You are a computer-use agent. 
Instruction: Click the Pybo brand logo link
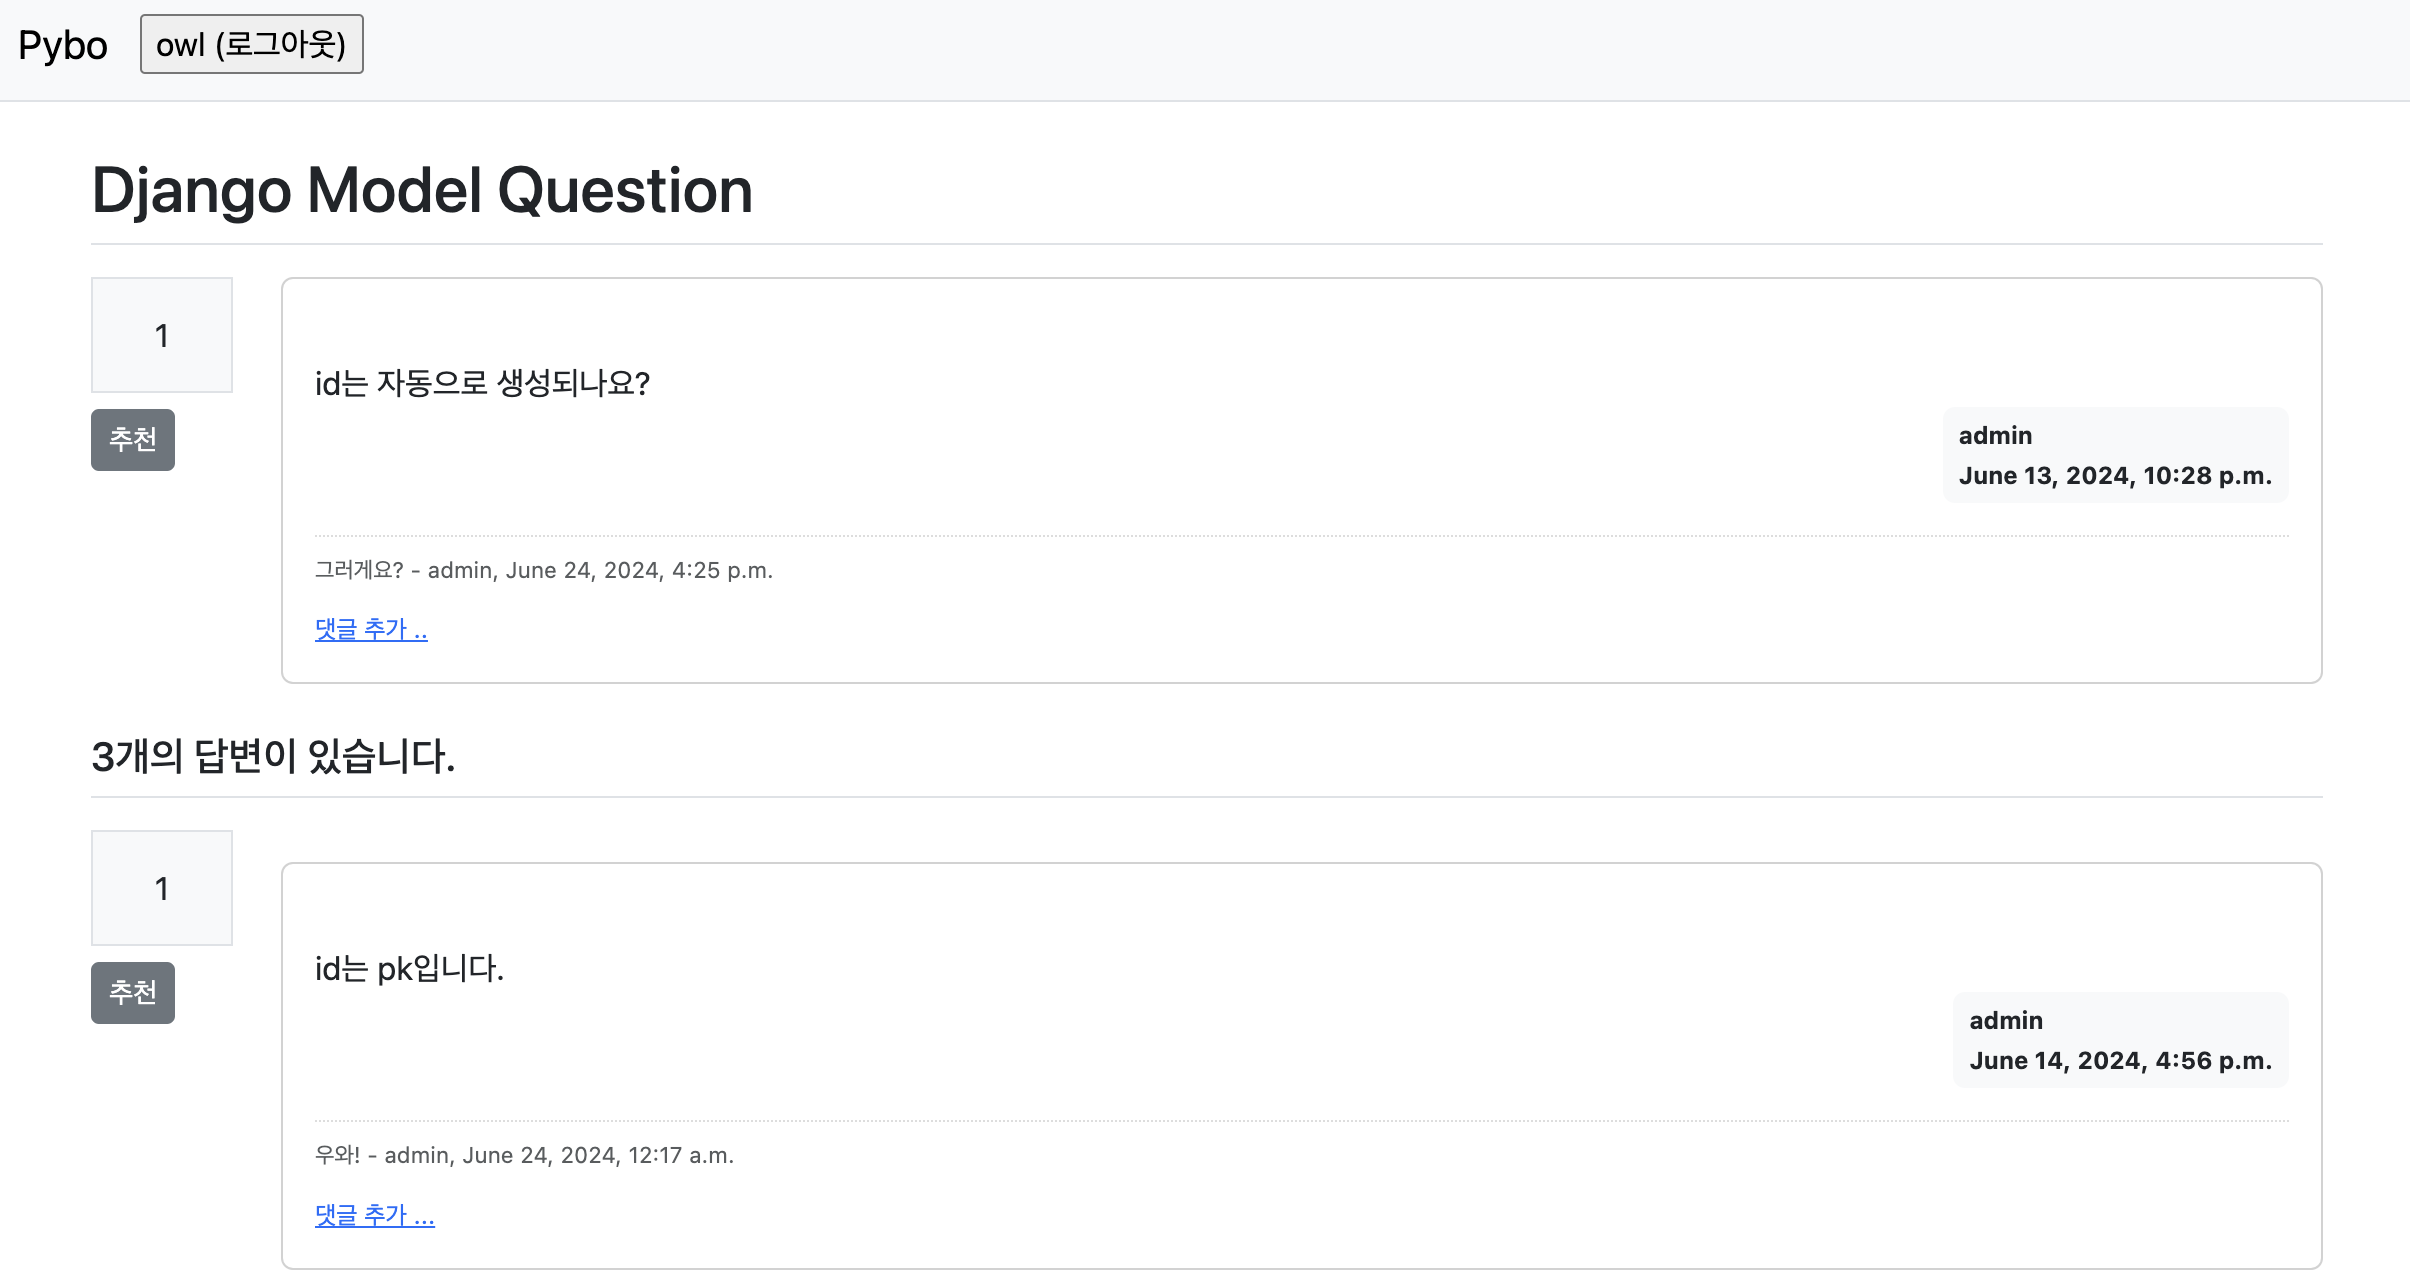[x=63, y=46]
